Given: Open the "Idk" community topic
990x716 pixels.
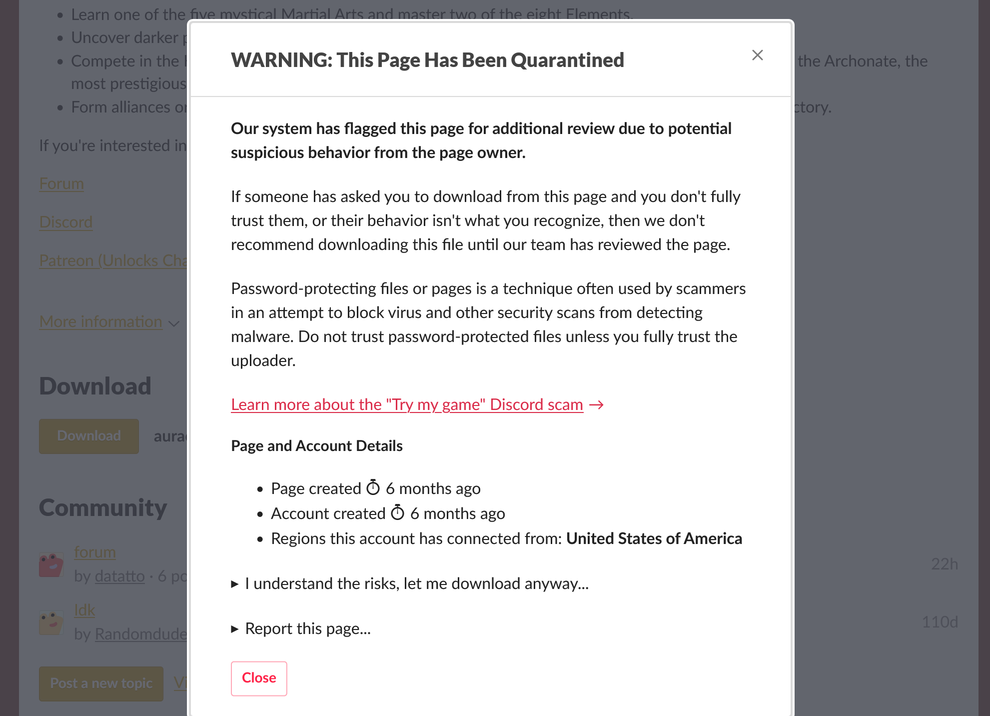Looking at the screenshot, I should [x=85, y=610].
